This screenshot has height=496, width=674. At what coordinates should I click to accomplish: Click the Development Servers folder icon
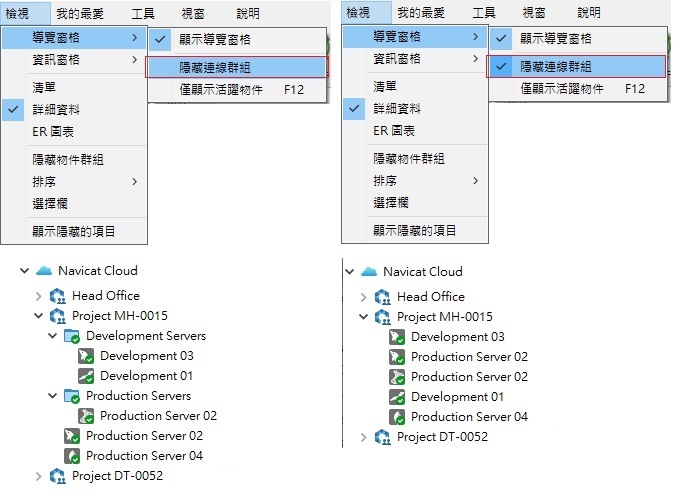click(x=72, y=336)
